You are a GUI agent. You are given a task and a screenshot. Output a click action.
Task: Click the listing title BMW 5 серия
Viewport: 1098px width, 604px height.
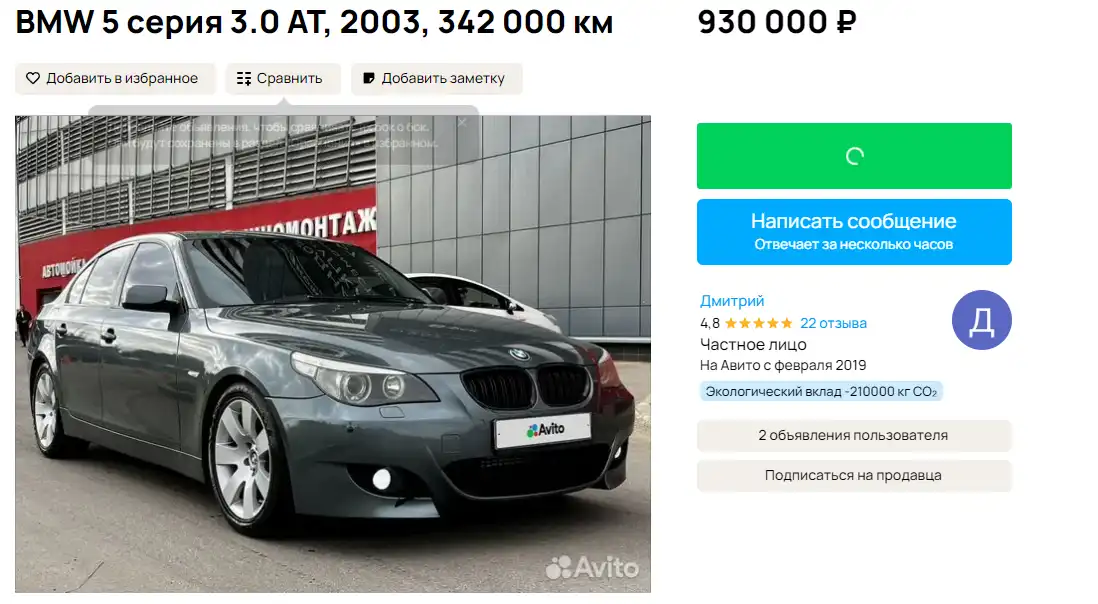[x=314, y=22]
